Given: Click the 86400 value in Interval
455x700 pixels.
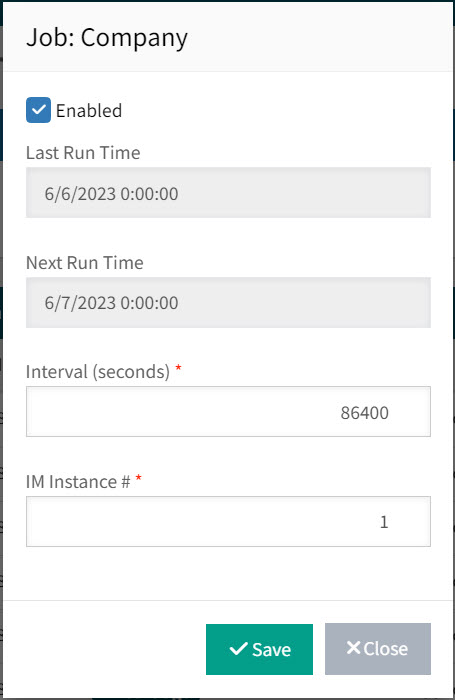Looking at the screenshot, I should point(364,412).
